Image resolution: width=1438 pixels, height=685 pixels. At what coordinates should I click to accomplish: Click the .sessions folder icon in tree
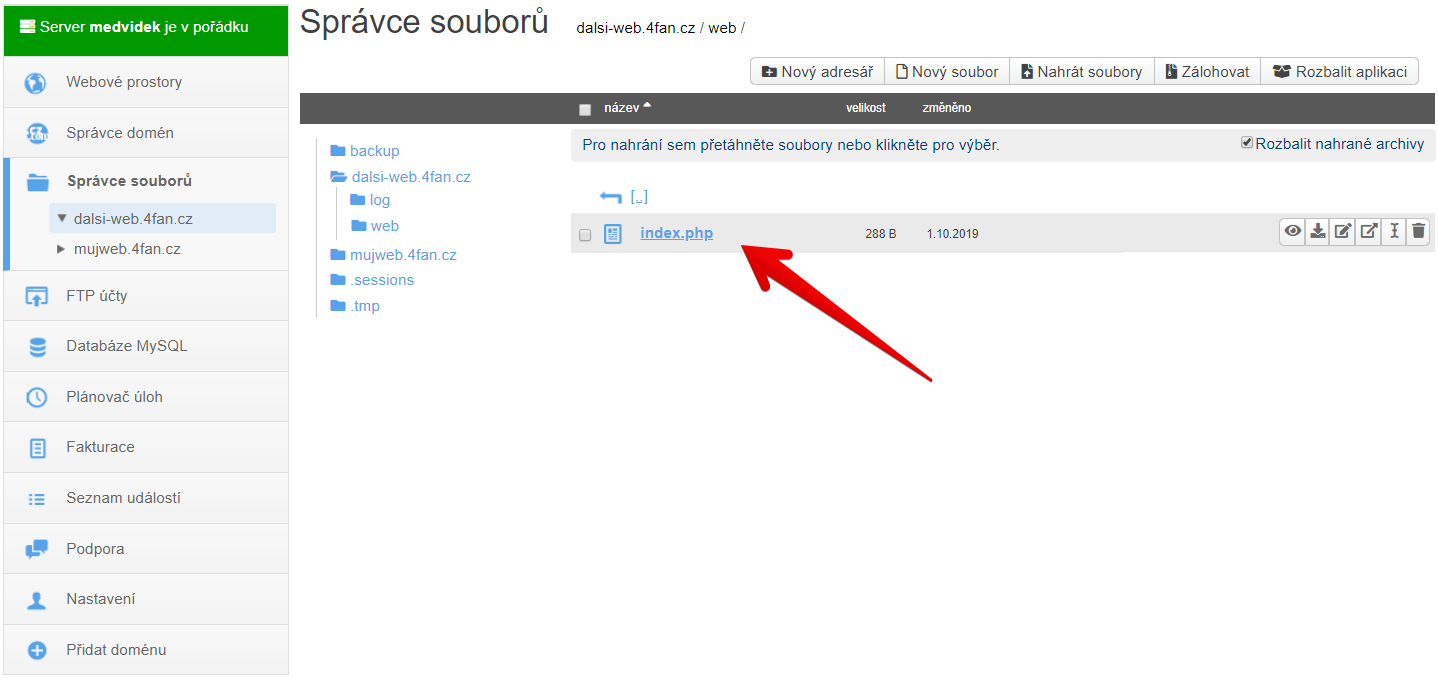coord(338,280)
